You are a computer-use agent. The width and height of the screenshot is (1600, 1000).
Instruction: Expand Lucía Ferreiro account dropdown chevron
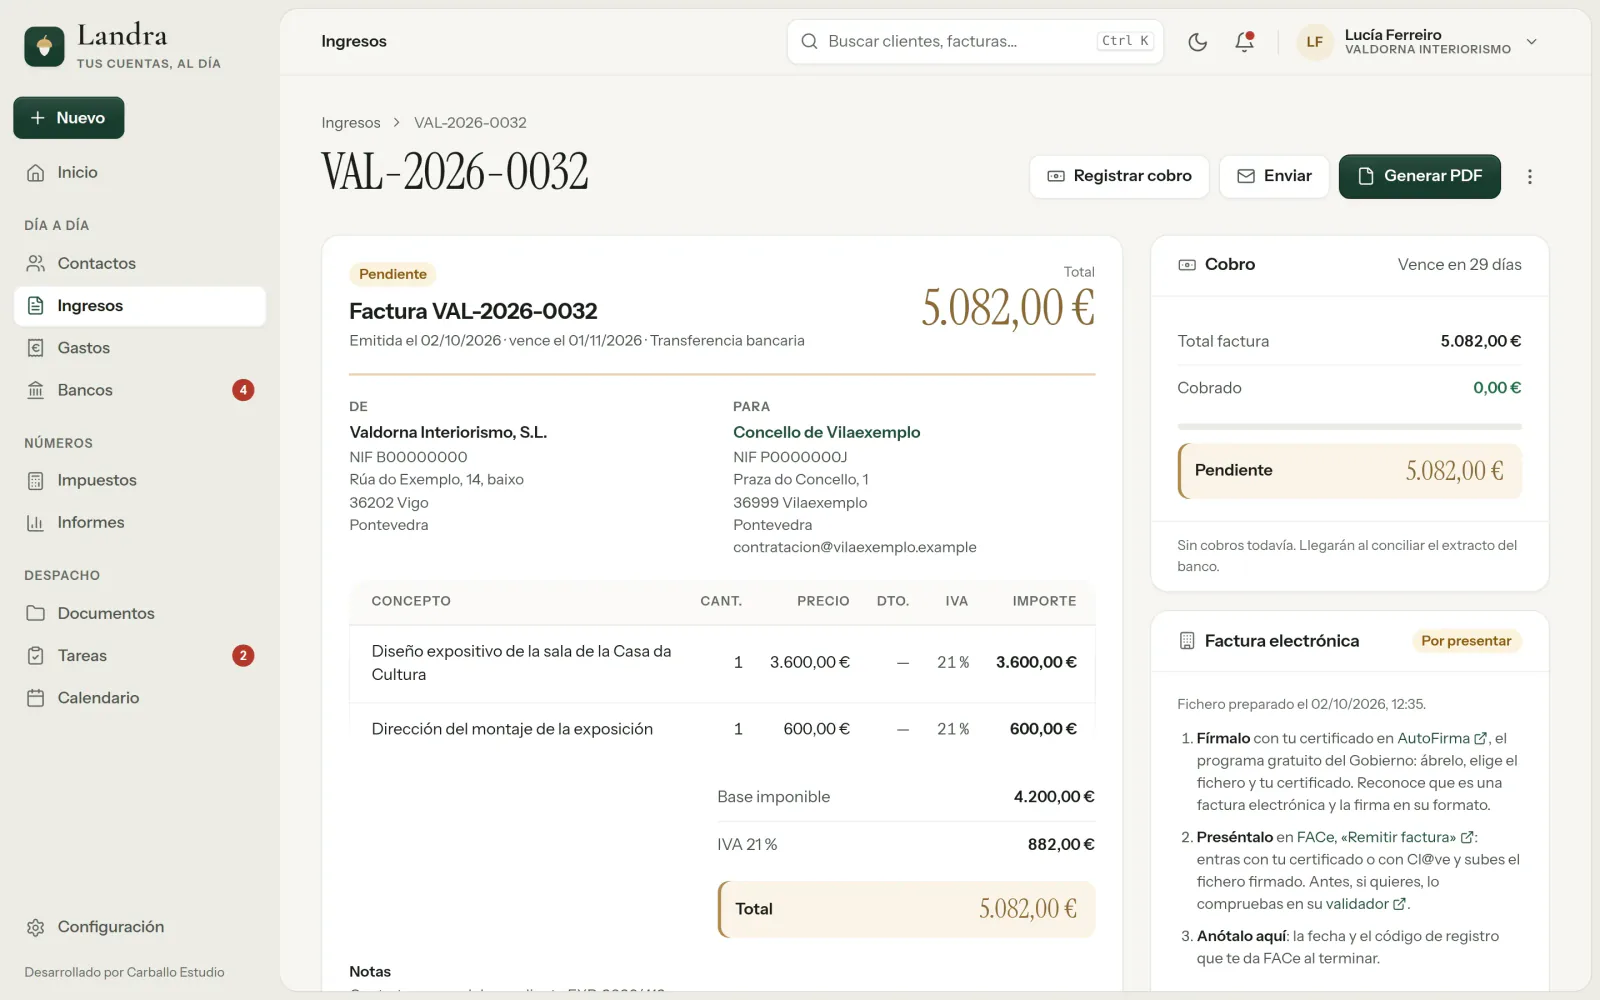(x=1531, y=42)
